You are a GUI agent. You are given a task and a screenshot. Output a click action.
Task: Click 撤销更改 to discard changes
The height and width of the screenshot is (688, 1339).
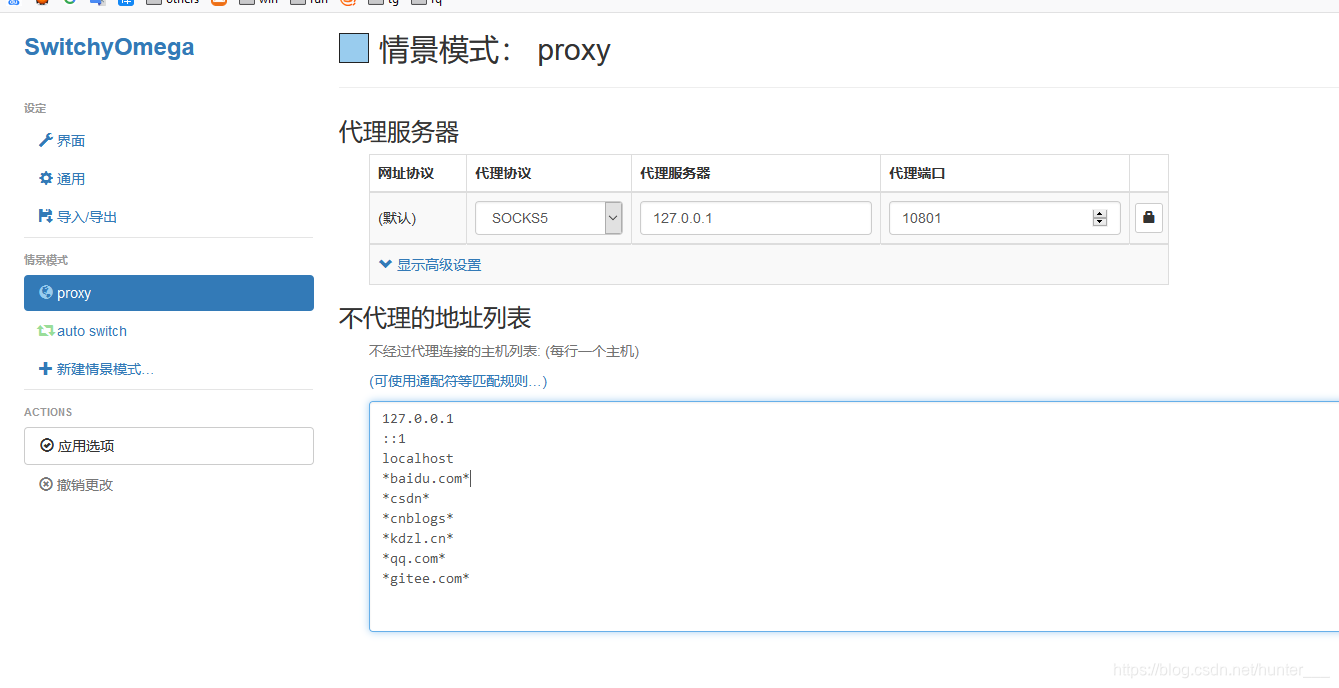76,485
